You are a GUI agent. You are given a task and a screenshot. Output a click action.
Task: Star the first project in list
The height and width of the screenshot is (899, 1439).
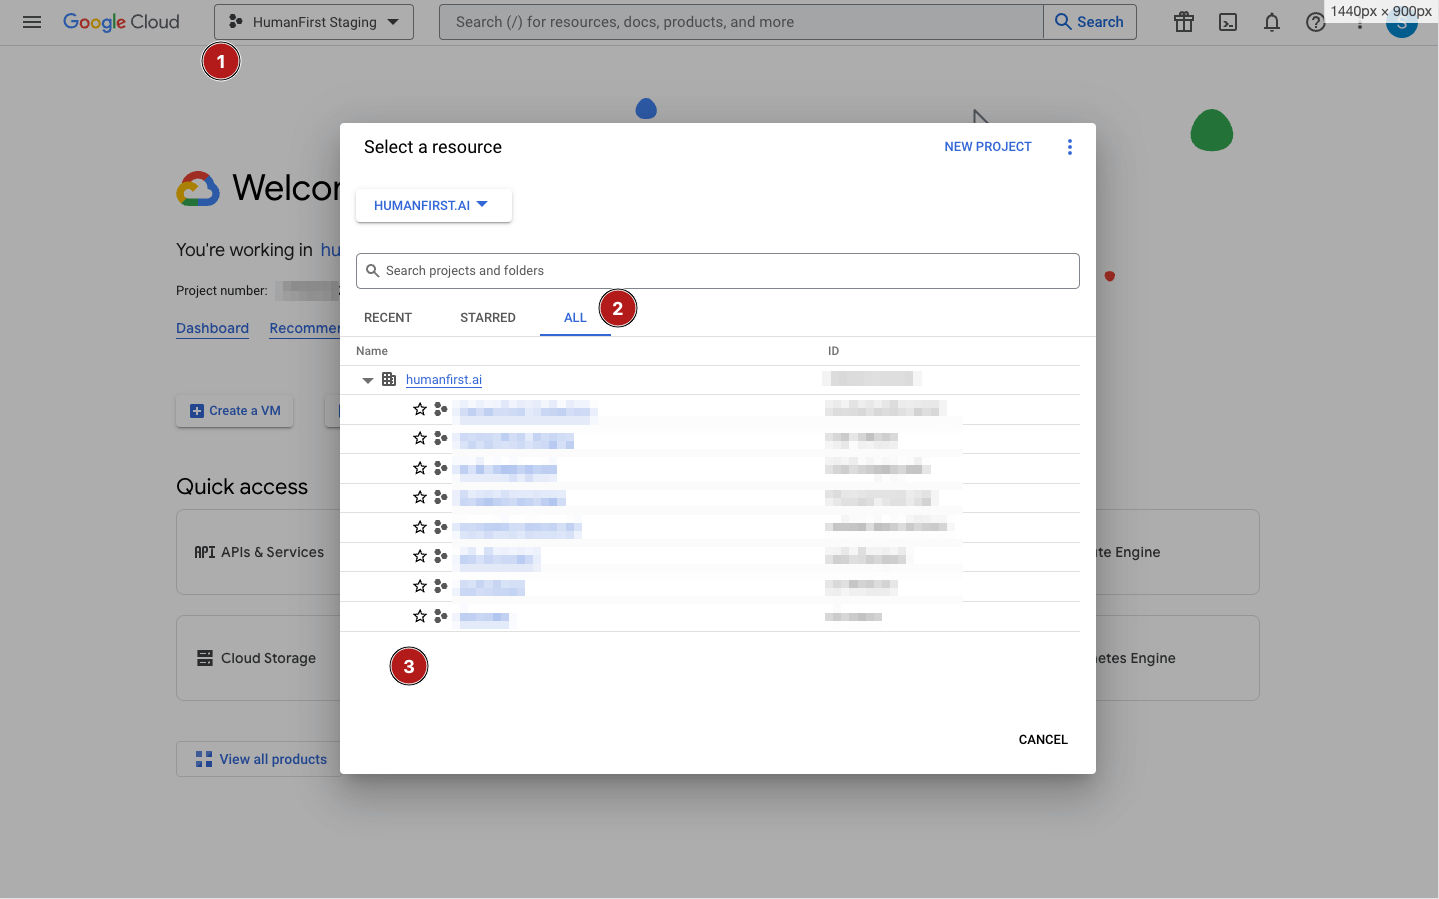(x=420, y=409)
